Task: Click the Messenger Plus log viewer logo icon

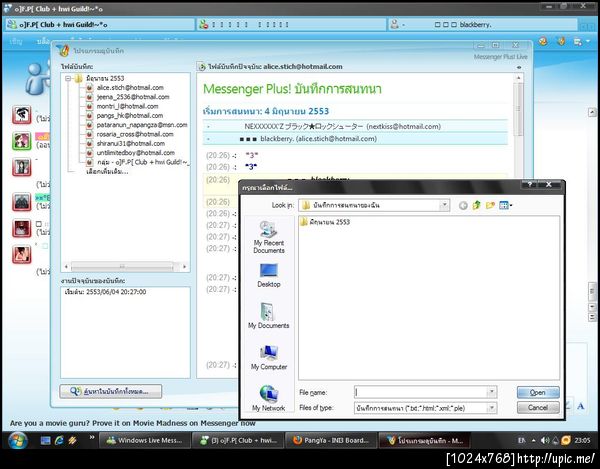Action: point(63,50)
